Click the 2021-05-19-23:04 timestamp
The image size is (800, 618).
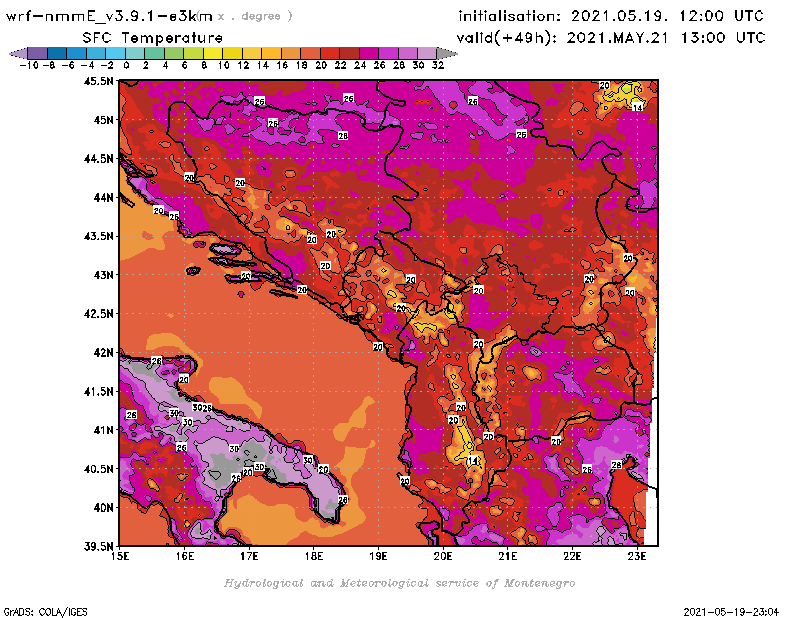731,612
